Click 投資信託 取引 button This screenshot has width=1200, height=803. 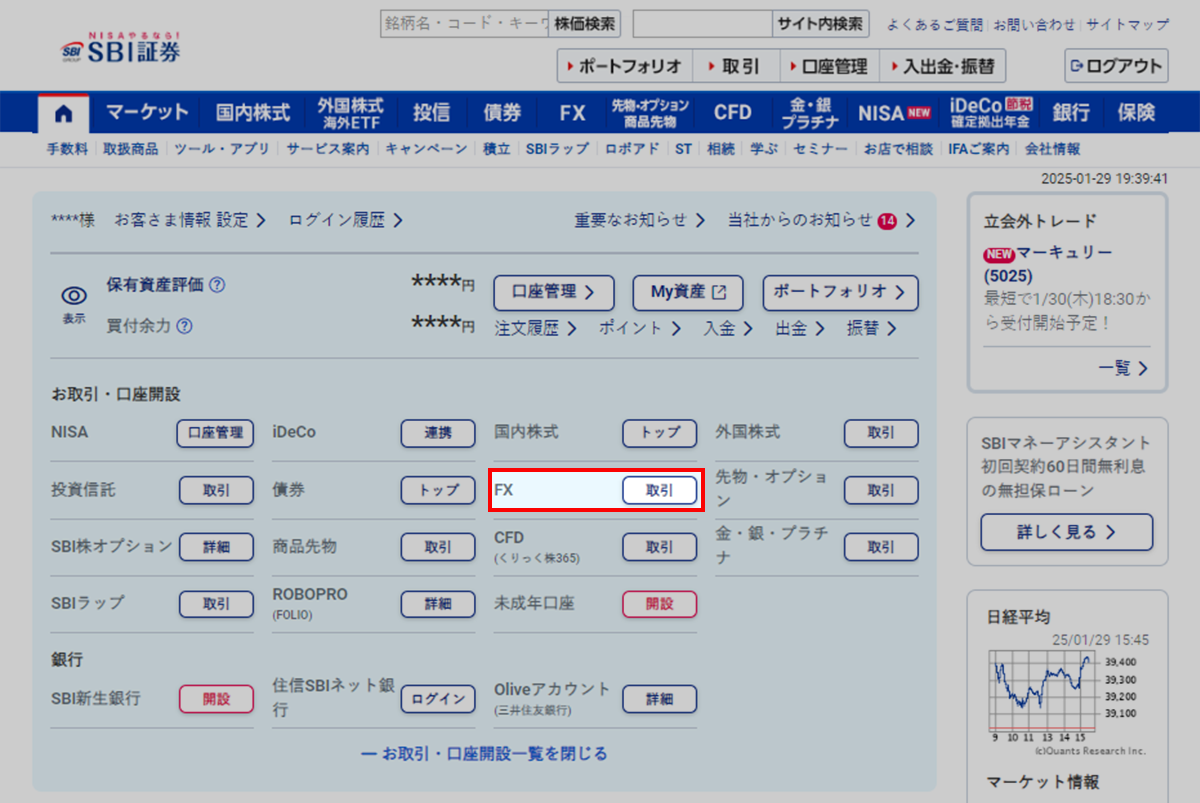pyautogui.click(x=216, y=490)
